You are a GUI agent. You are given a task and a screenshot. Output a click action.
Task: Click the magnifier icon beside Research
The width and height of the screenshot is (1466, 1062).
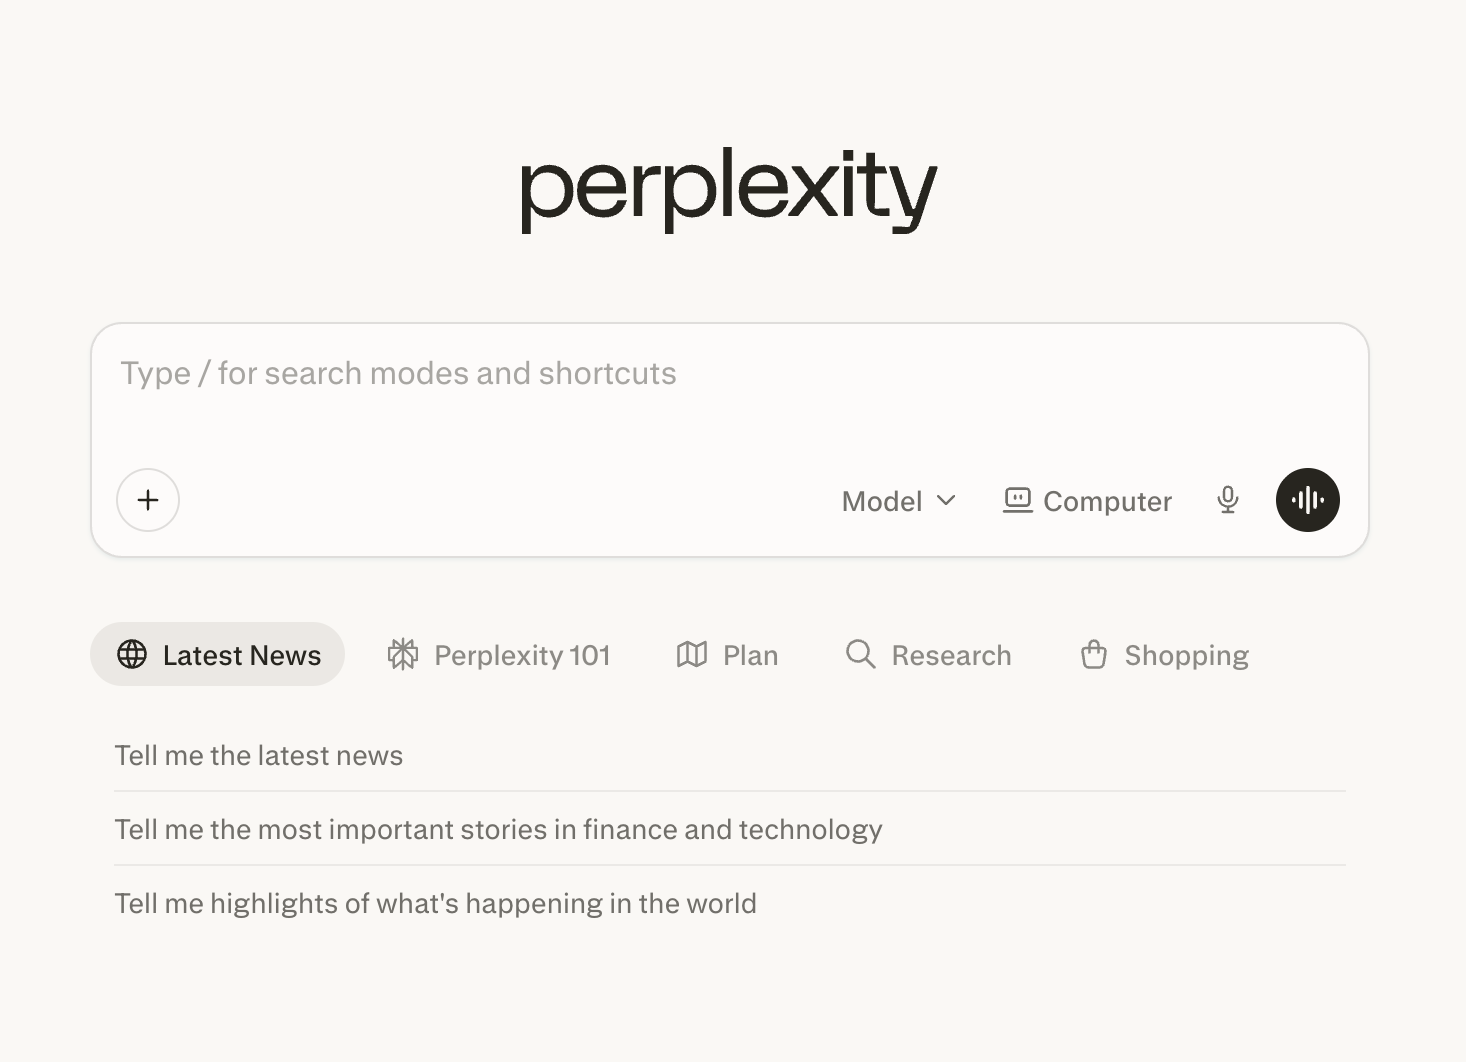860,655
